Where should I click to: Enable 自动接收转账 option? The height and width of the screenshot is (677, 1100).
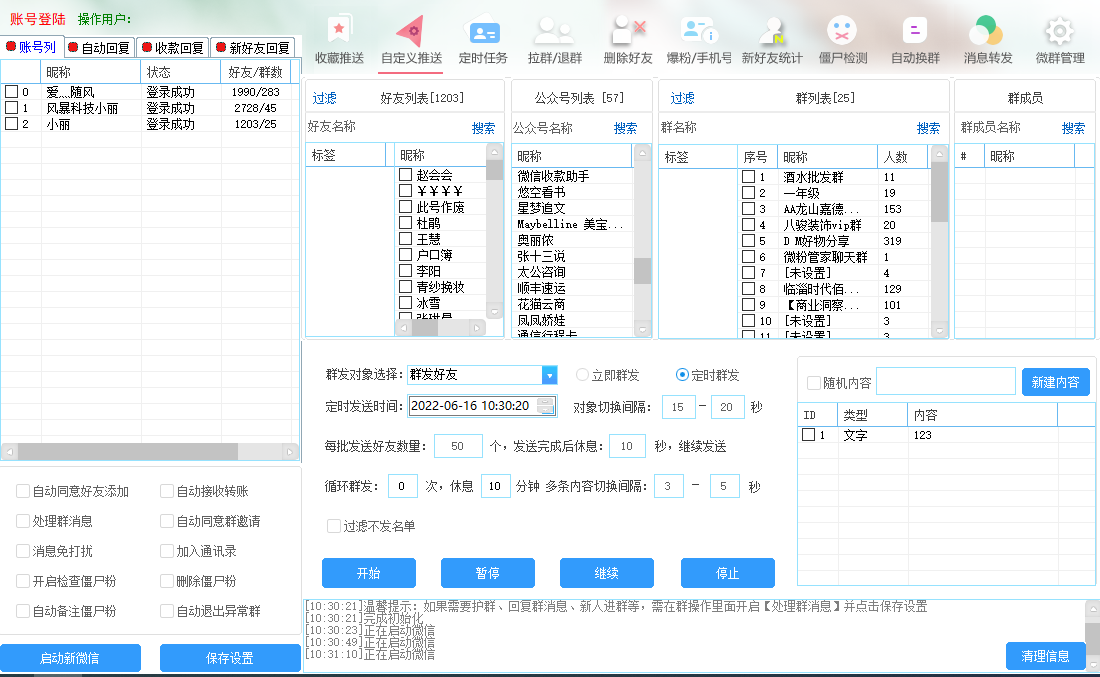point(167,491)
